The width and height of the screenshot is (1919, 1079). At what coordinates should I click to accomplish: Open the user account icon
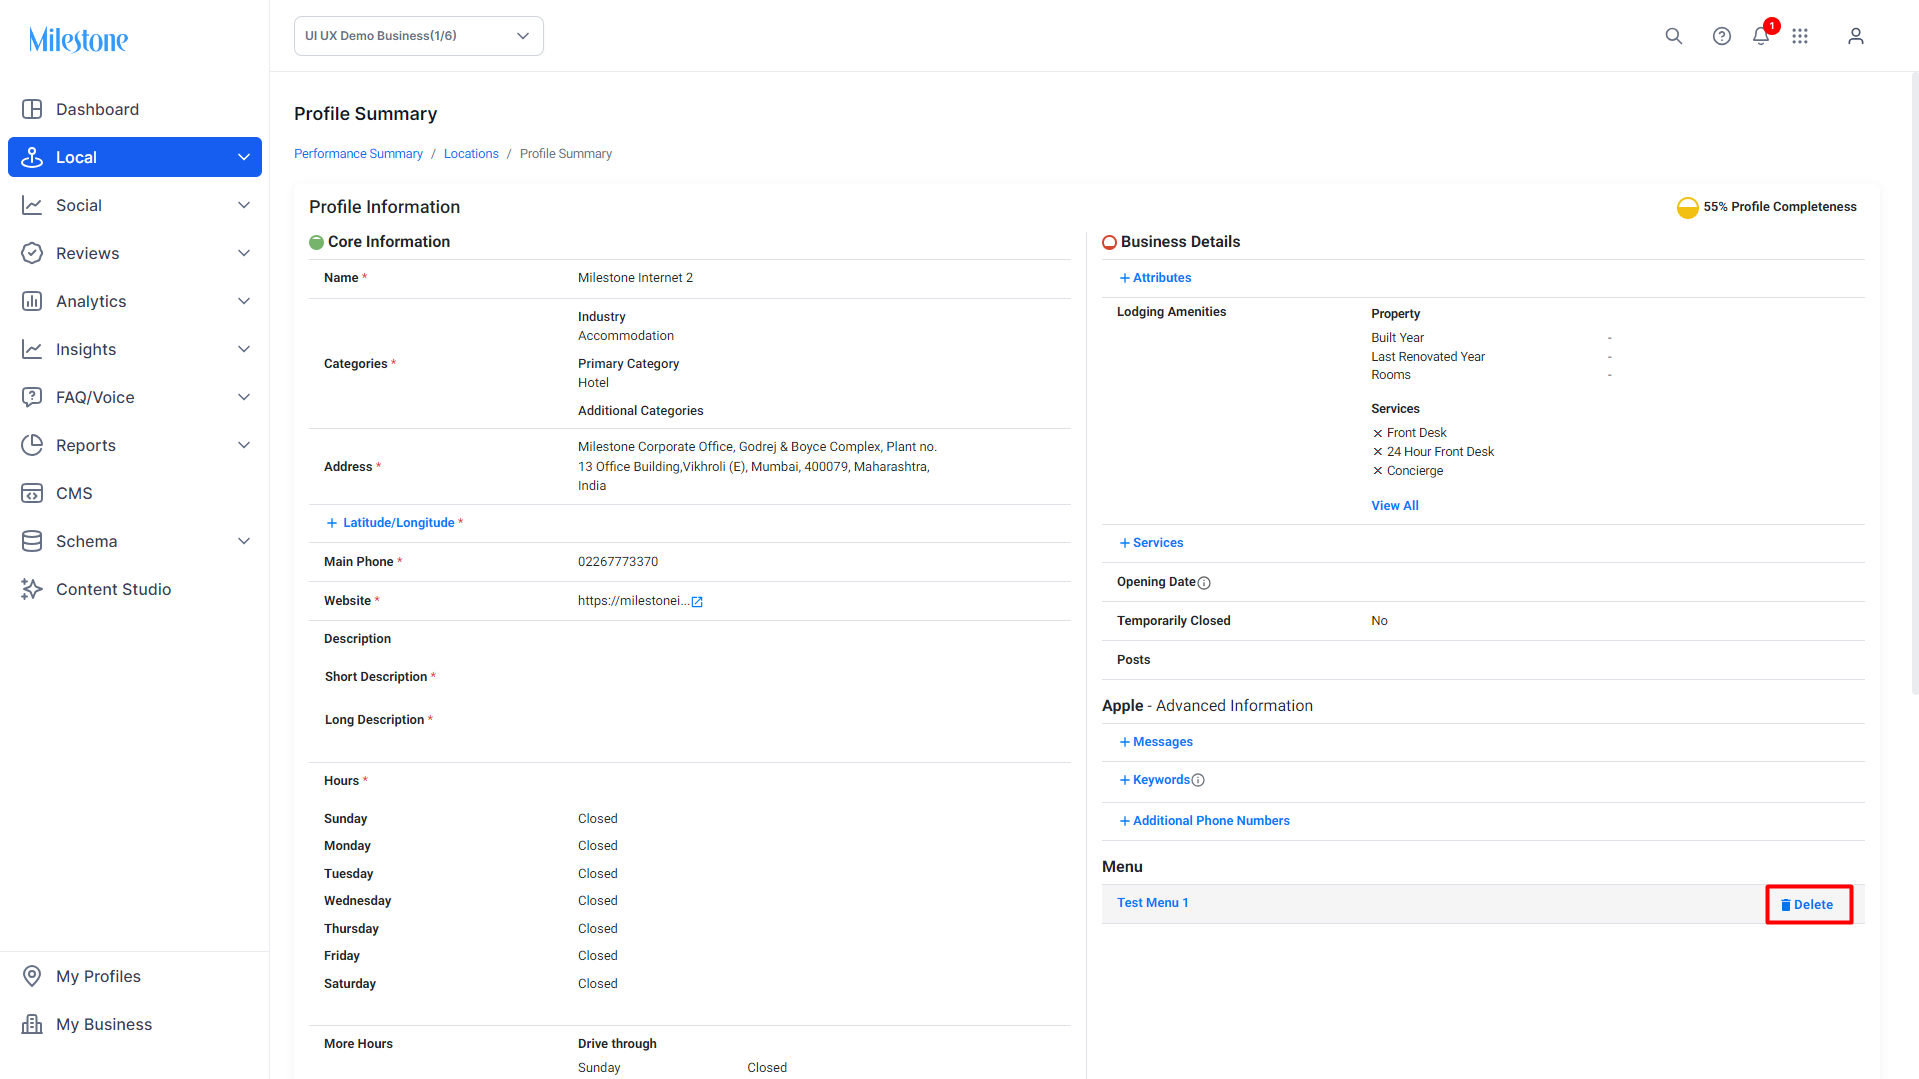pyautogui.click(x=1855, y=36)
